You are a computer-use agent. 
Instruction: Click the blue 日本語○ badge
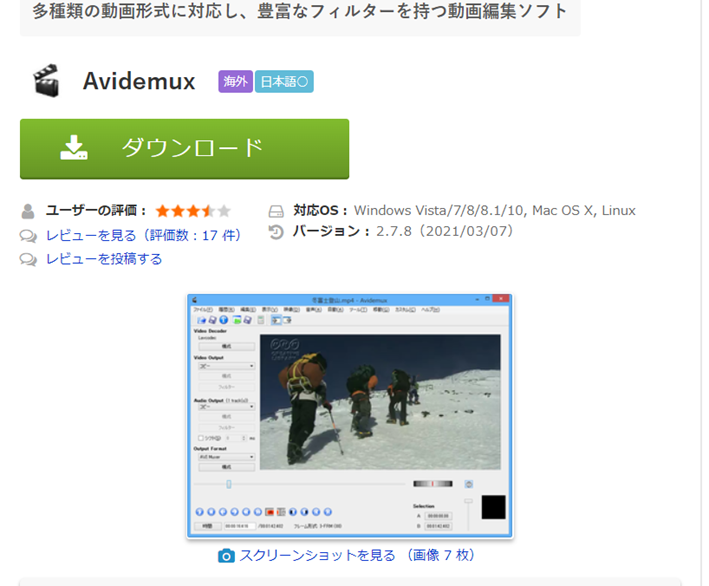(x=284, y=81)
